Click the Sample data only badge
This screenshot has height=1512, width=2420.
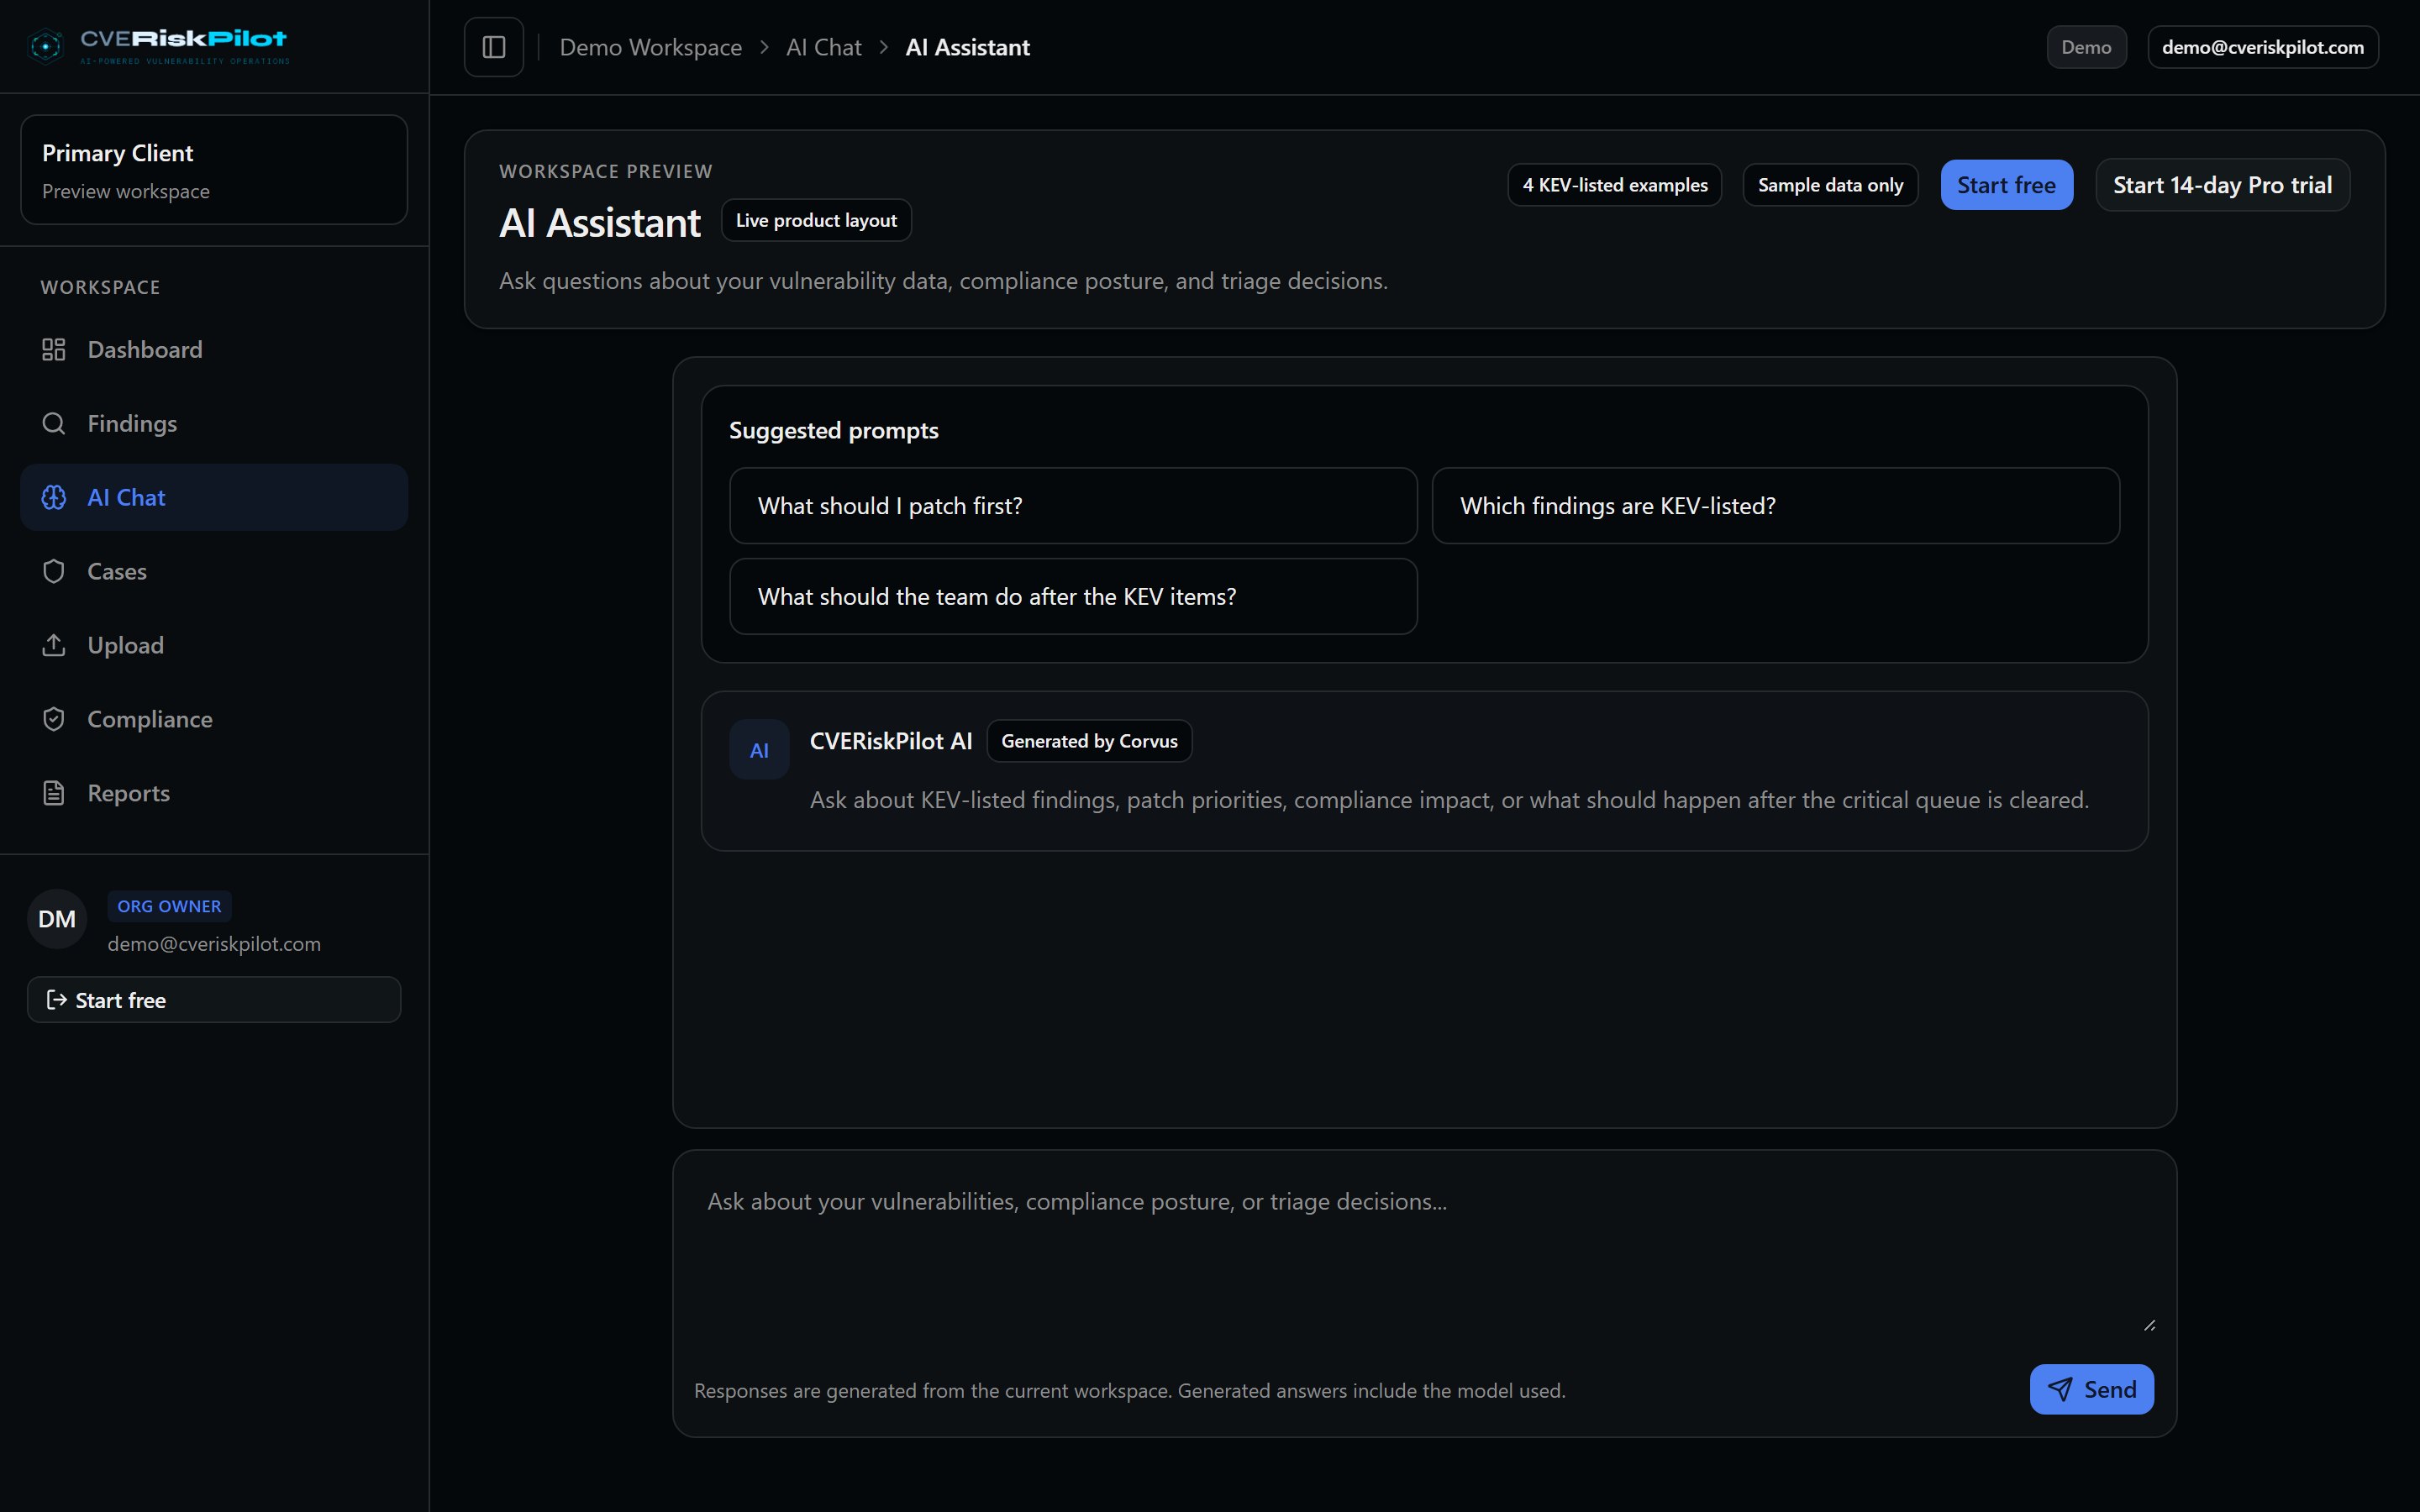tap(1830, 185)
